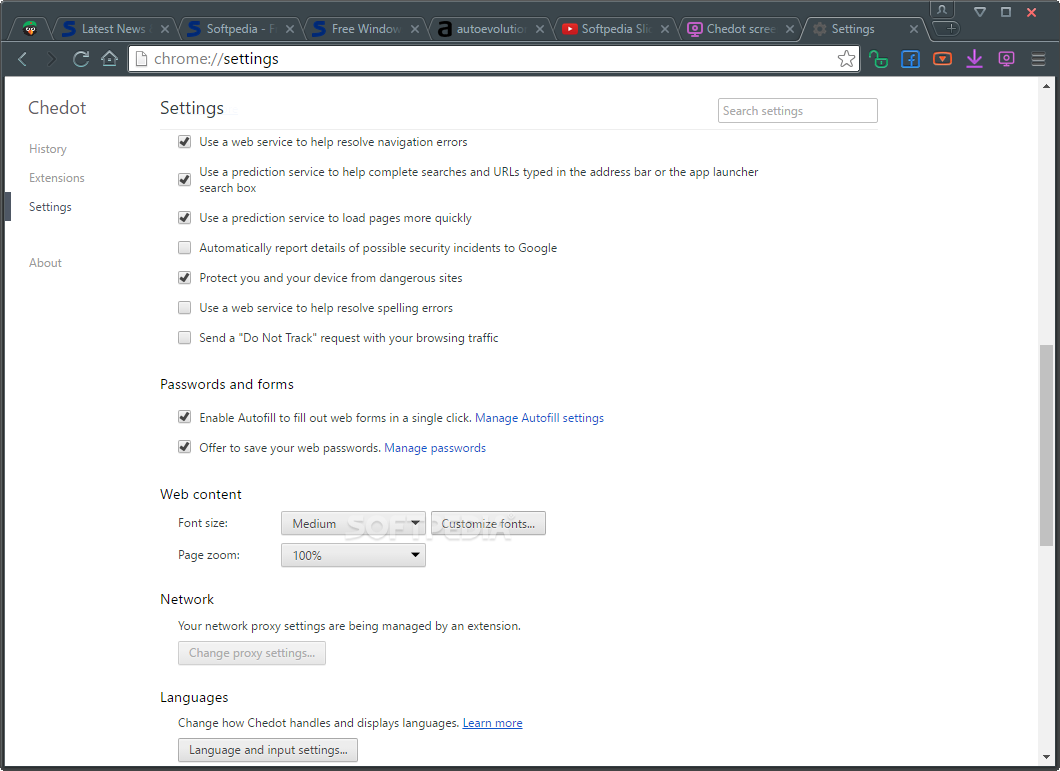Screen dimensions: 1060x771
Task: Click Manage Autofill settings link
Action: [x=539, y=418]
